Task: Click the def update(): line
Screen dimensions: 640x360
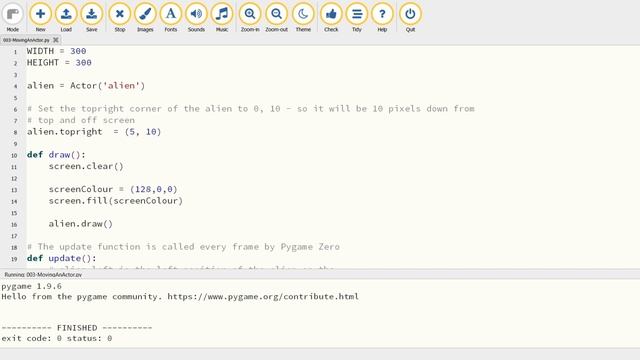Action: [62, 258]
